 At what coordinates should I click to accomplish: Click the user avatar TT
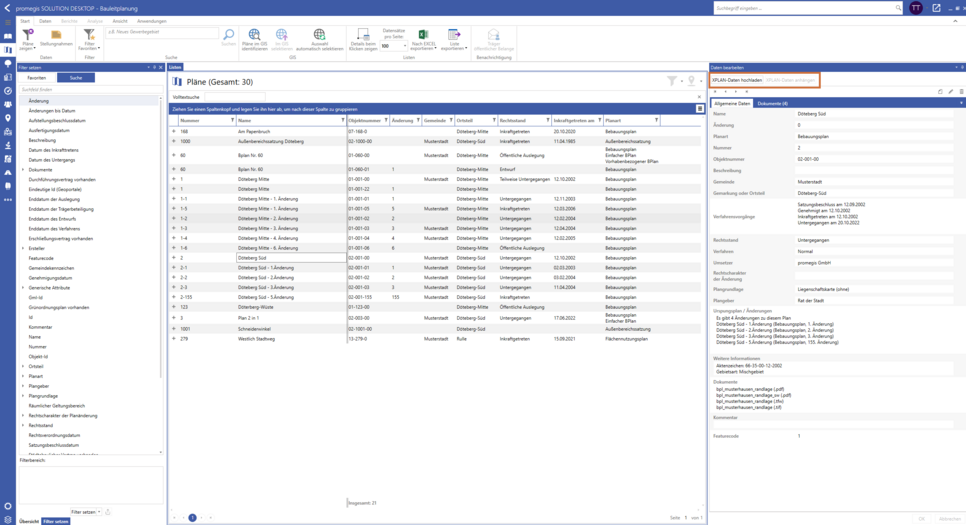click(x=916, y=8)
